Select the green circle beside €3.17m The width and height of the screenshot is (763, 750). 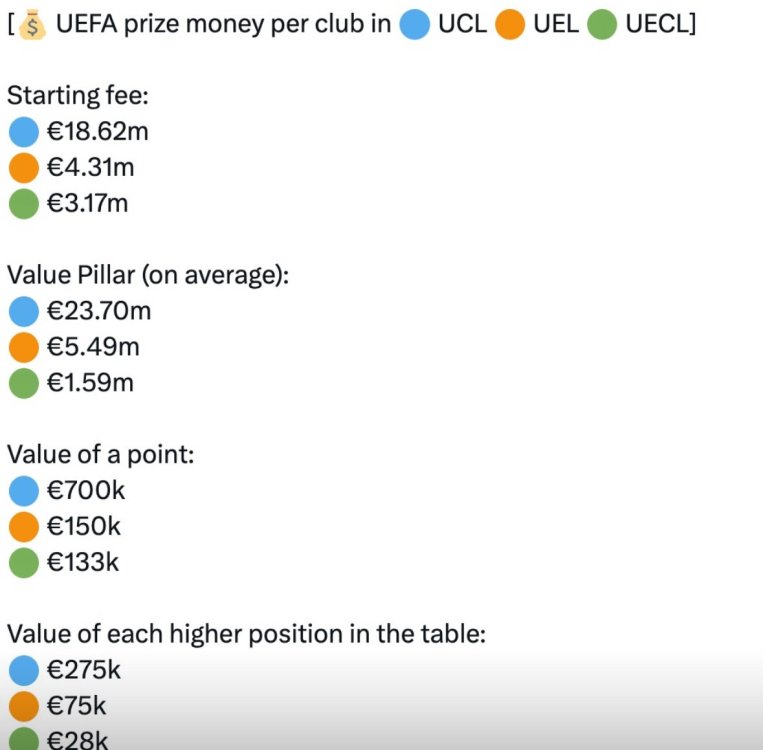point(23,203)
